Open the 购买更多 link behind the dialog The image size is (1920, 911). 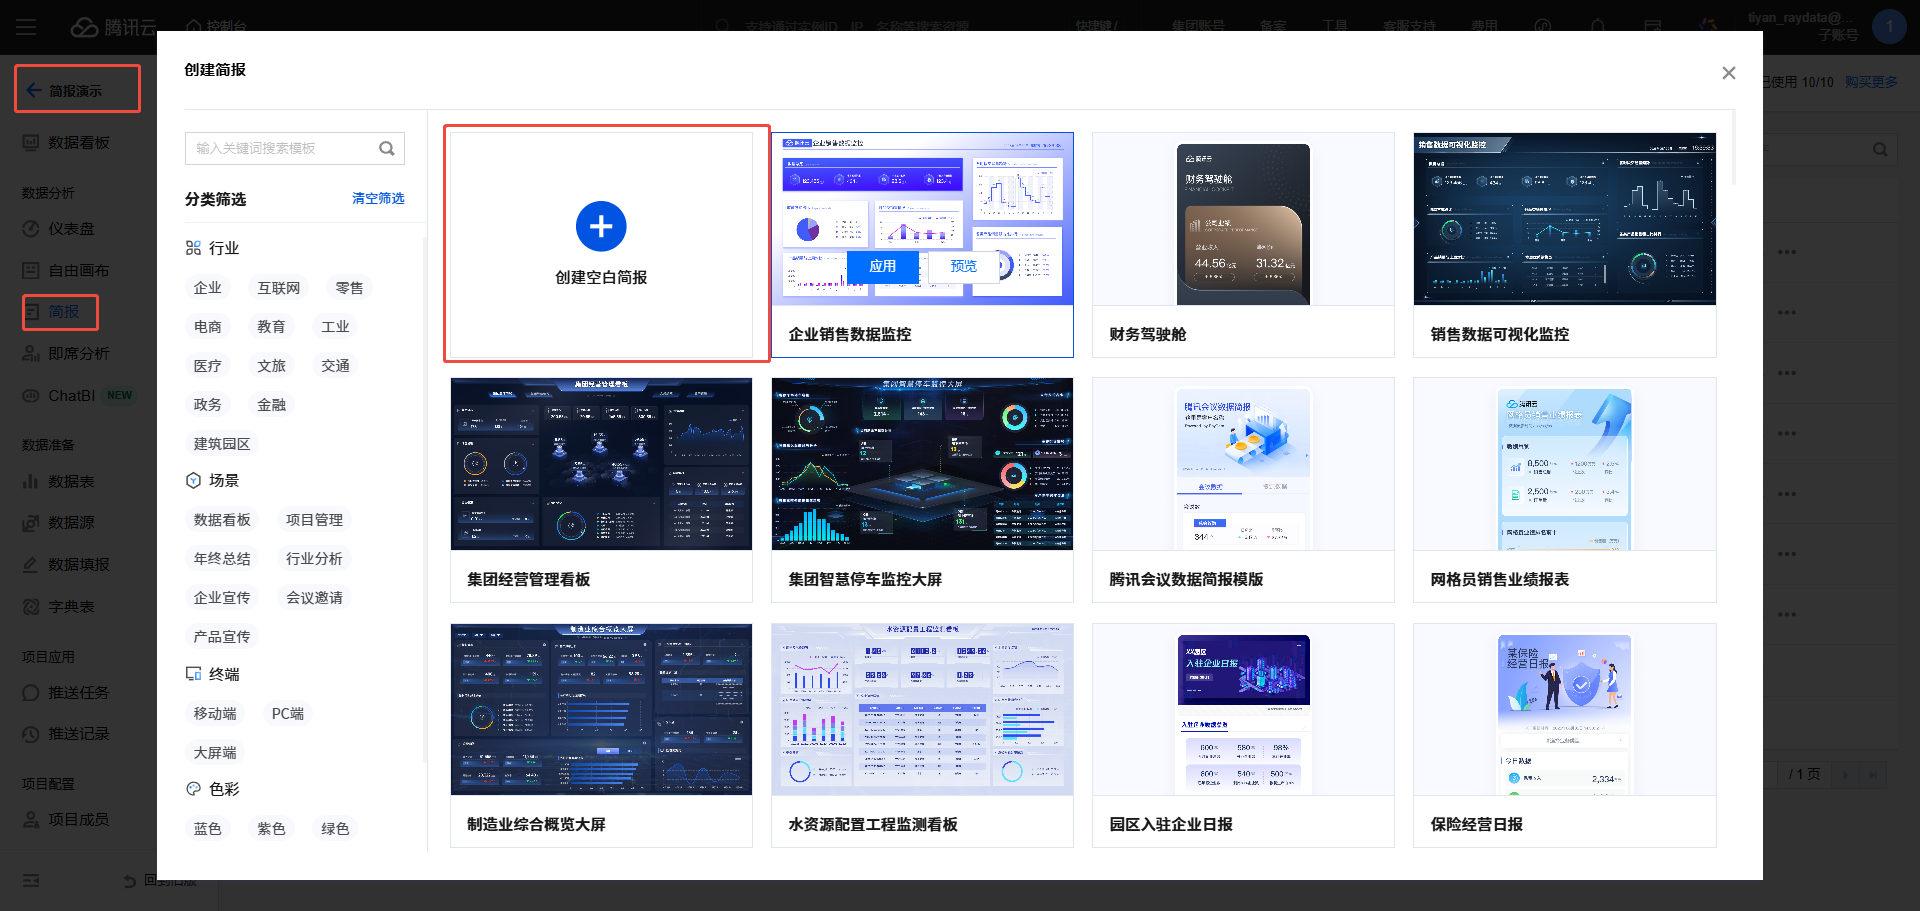click(1871, 82)
